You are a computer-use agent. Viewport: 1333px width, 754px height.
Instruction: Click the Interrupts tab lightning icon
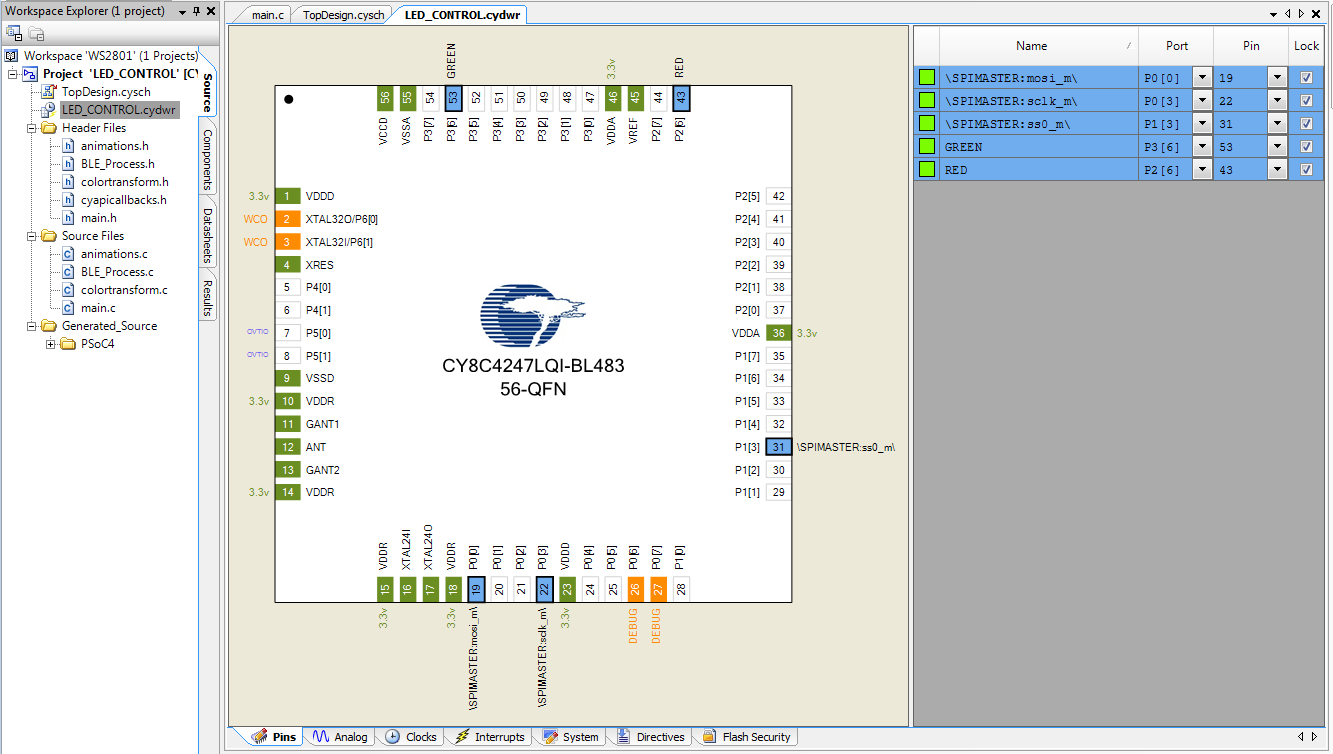tap(461, 737)
